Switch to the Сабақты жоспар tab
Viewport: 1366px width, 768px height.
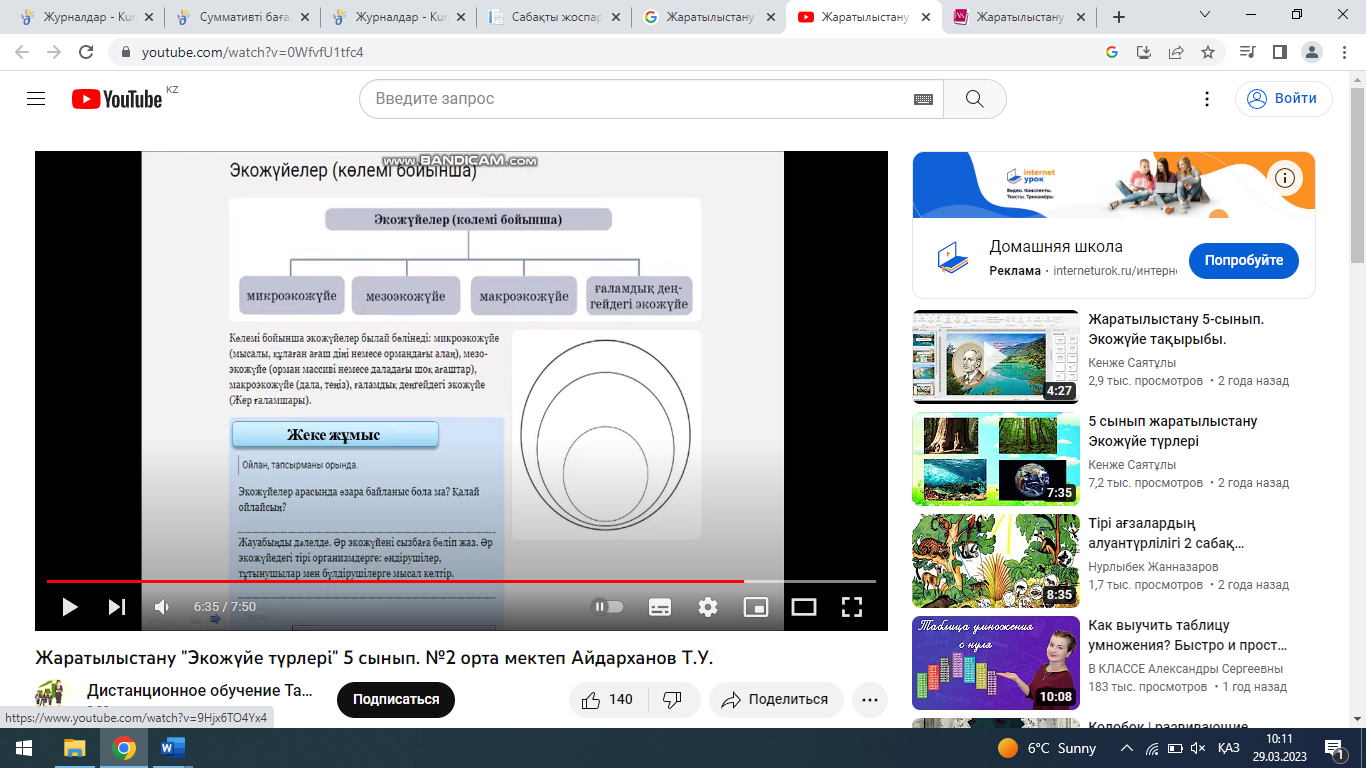coord(554,17)
